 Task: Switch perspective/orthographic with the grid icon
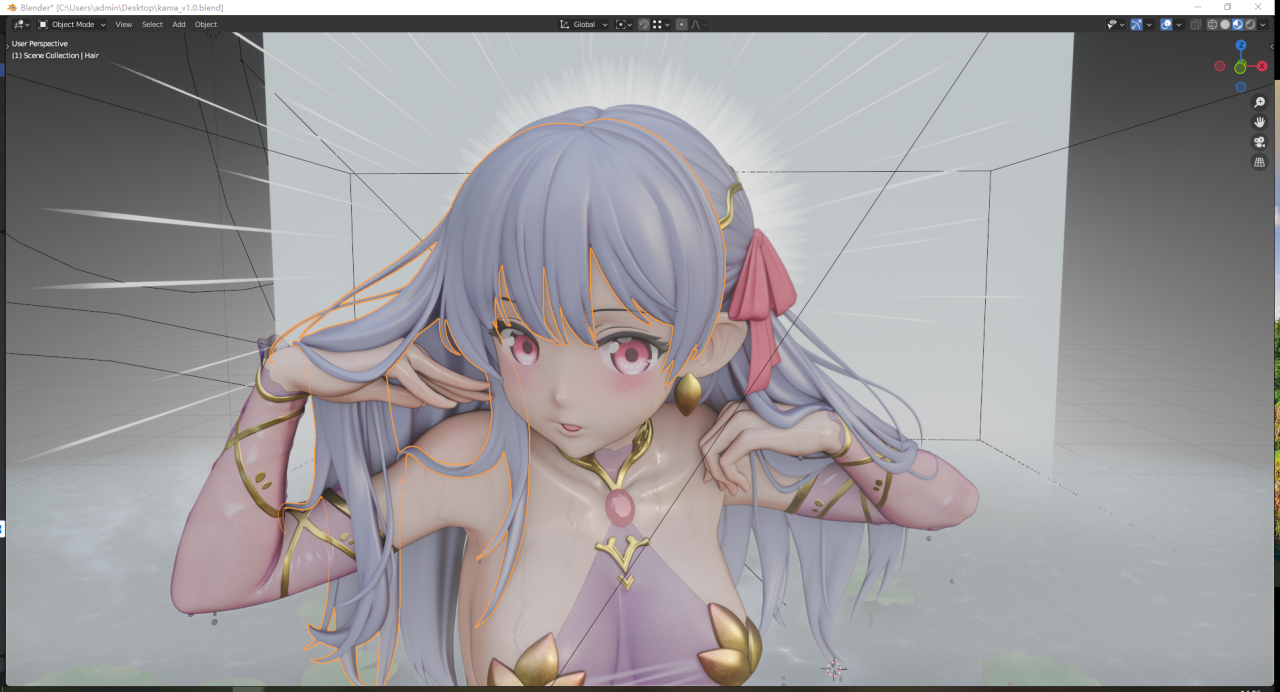coord(1259,162)
